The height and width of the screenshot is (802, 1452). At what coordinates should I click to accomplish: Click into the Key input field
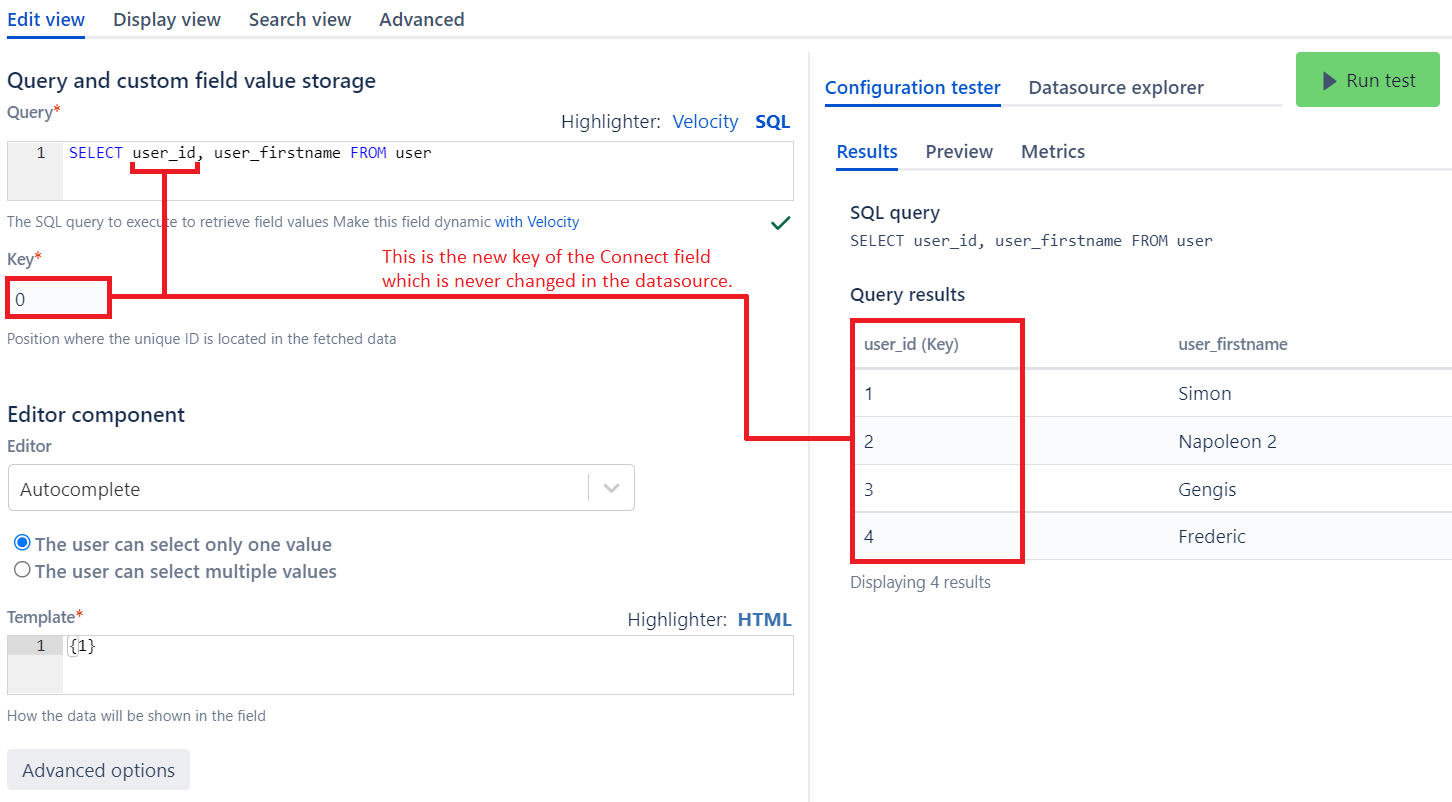coord(58,299)
